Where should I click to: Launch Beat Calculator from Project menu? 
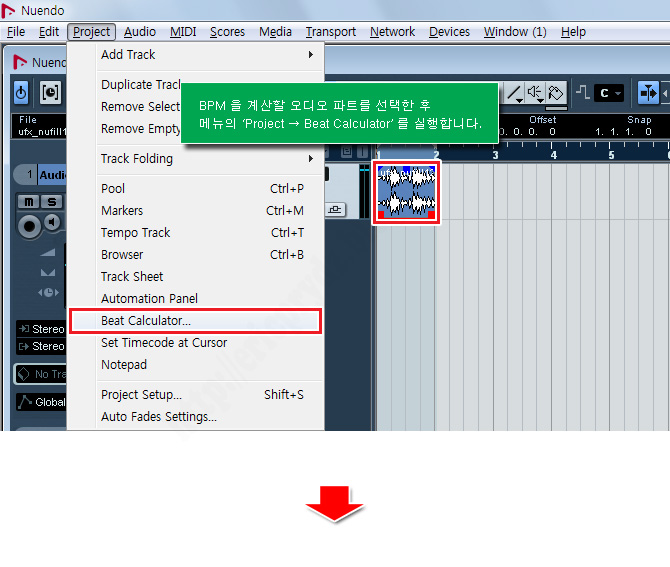click(196, 320)
